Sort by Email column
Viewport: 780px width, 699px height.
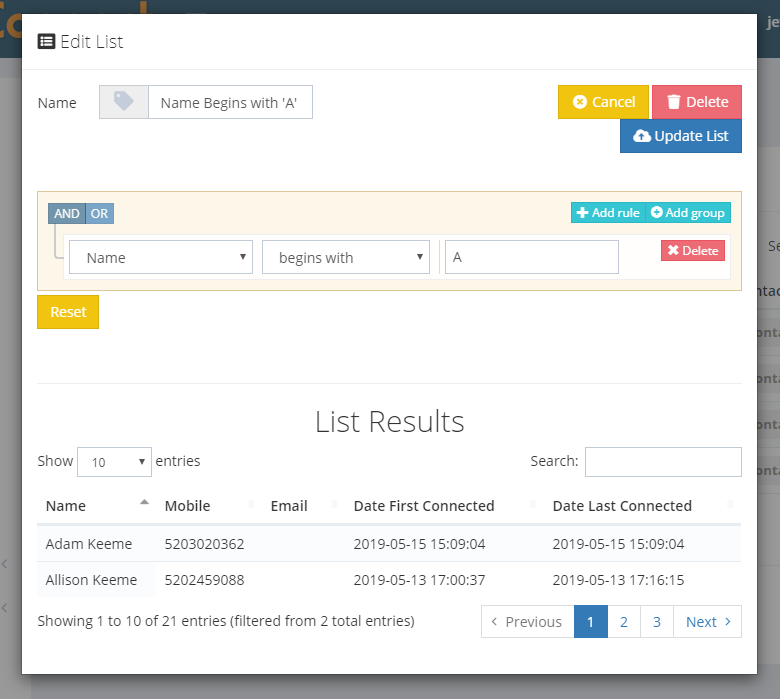[x=303, y=506]
